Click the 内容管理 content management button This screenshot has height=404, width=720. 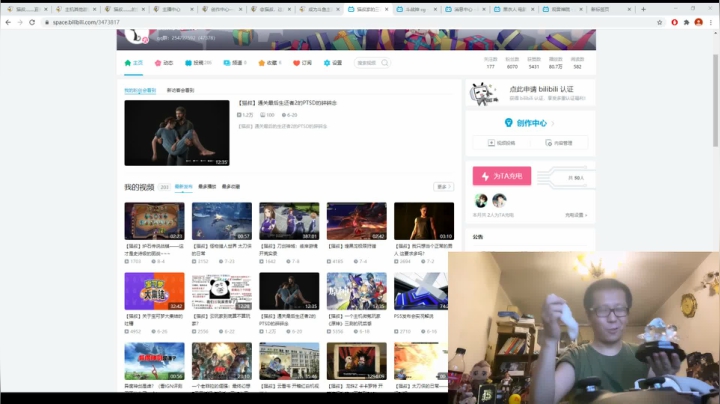point(559,143)
